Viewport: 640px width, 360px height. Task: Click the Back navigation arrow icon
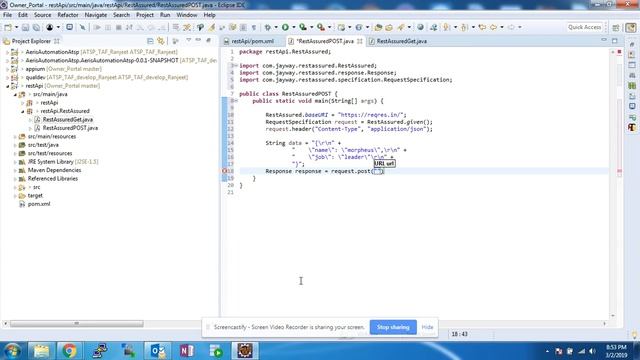coord(493,27)
